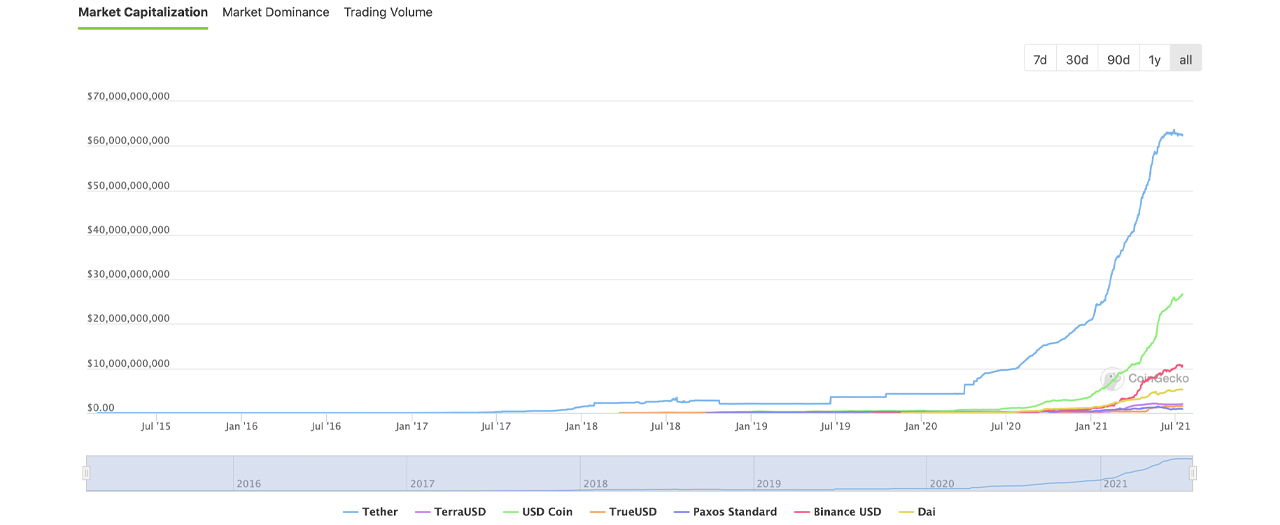Switch to the Trading Volume tab

(x=388, y=12)
